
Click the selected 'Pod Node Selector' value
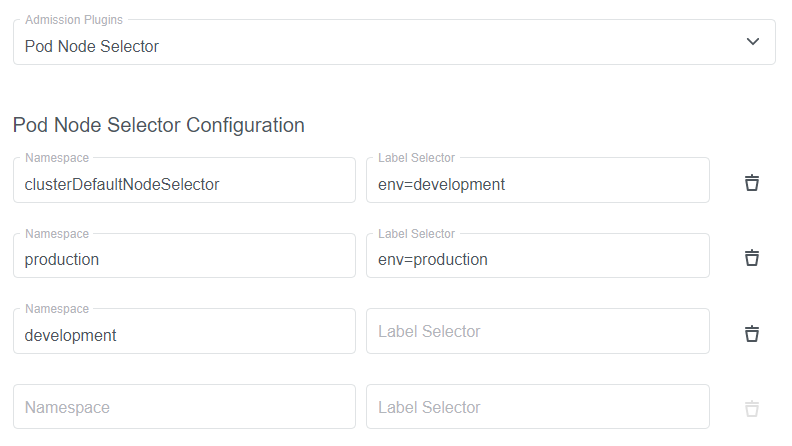click(92, 46)
